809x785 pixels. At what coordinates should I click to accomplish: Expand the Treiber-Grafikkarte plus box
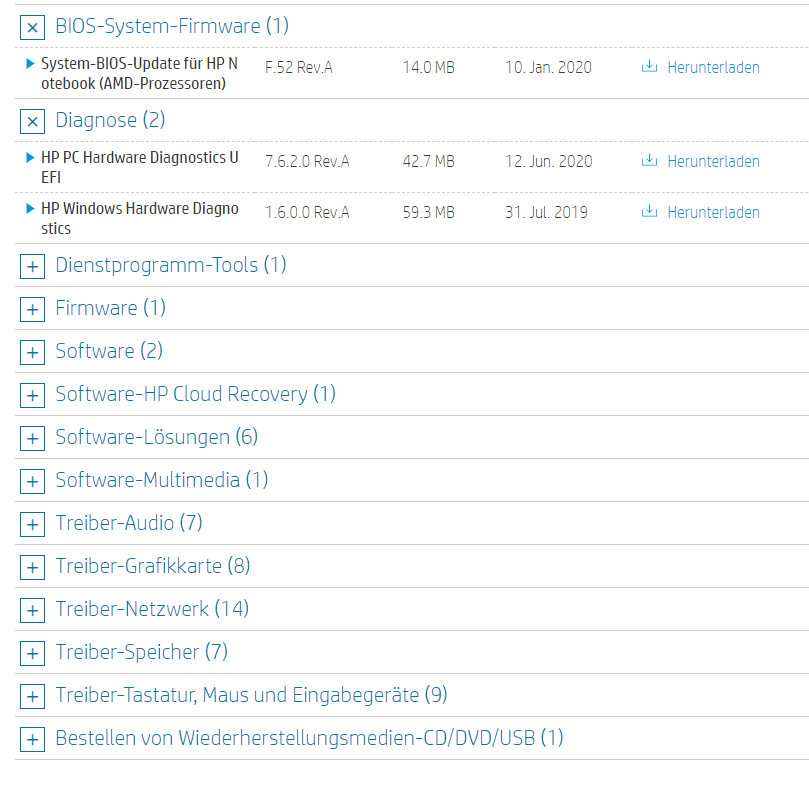(x=33, y=567)
